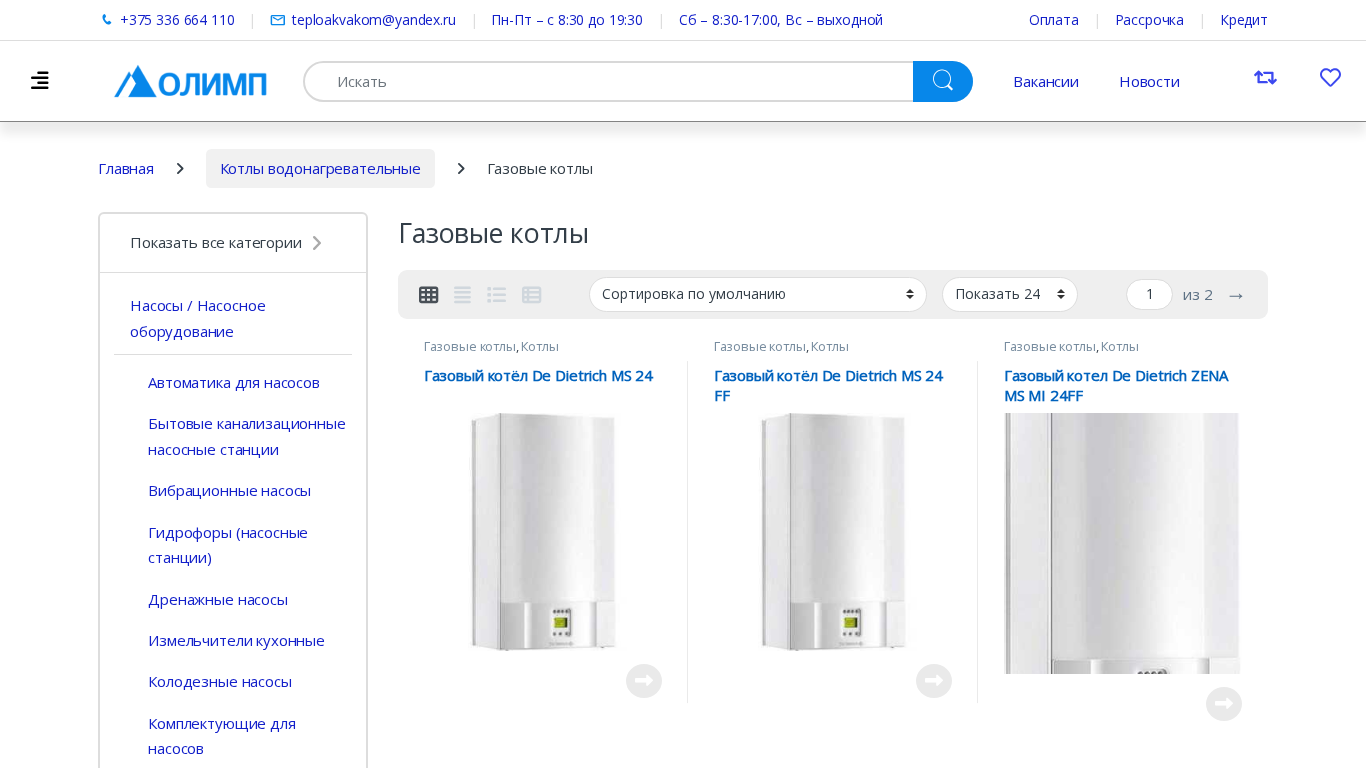The height and width of the screenshot is (768, 1366).
Task: Click the phone icon in top bar
Action: click(107, 20)
